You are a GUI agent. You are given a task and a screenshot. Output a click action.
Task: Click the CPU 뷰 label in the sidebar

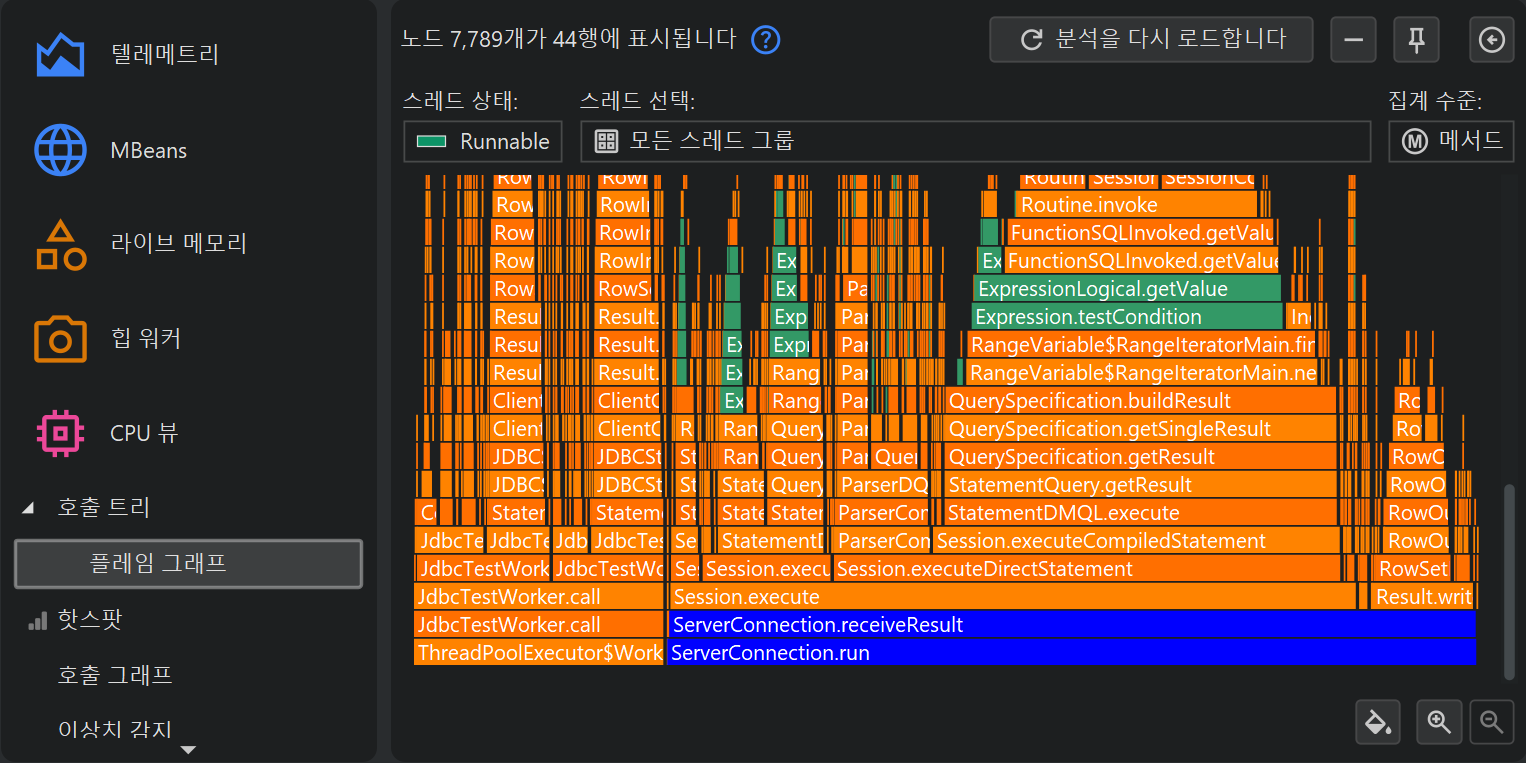point(144,433)
